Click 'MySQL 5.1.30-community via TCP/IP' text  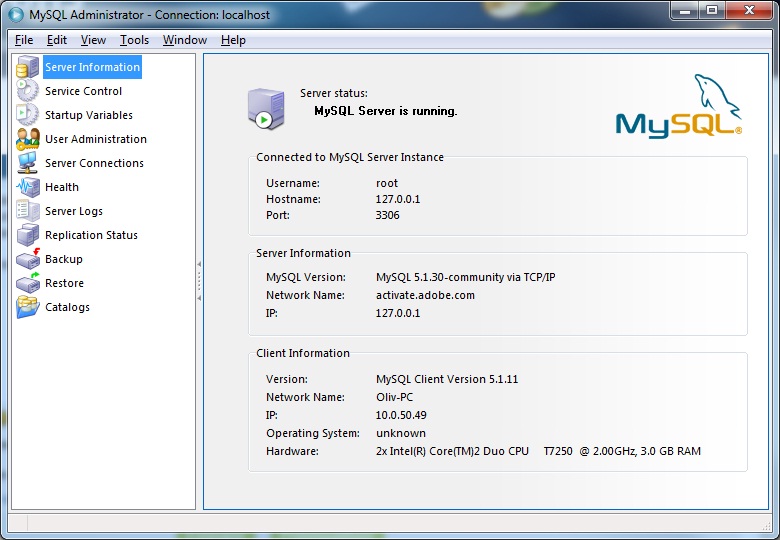coord(466,277)
